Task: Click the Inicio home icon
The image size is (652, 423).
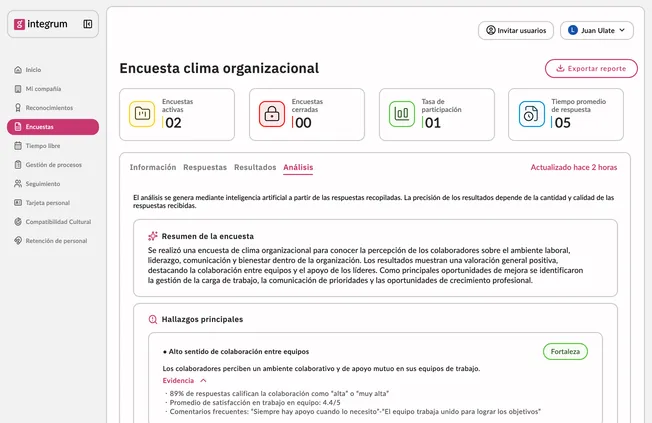Action: coord(18,70)
